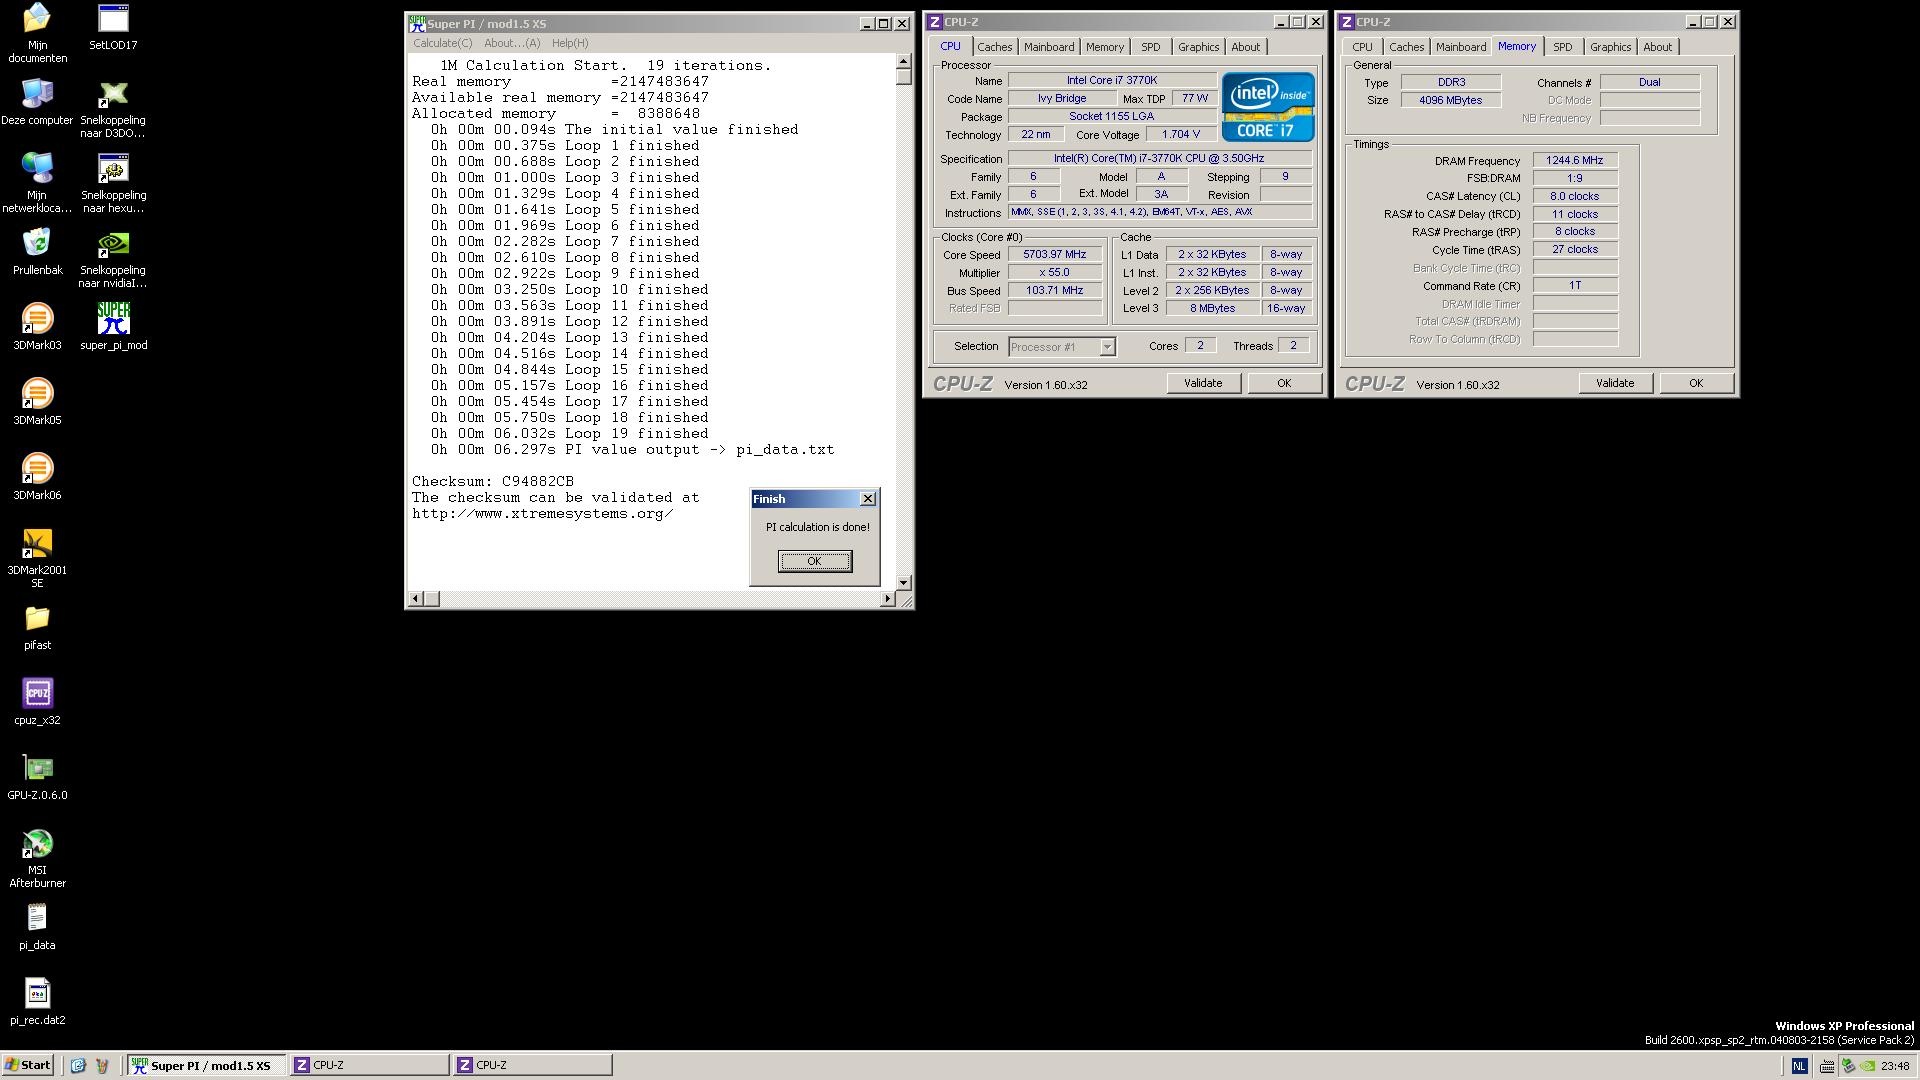
Task: Open the MSI Afterburner desktop icon
Action: tap(37, 845)
